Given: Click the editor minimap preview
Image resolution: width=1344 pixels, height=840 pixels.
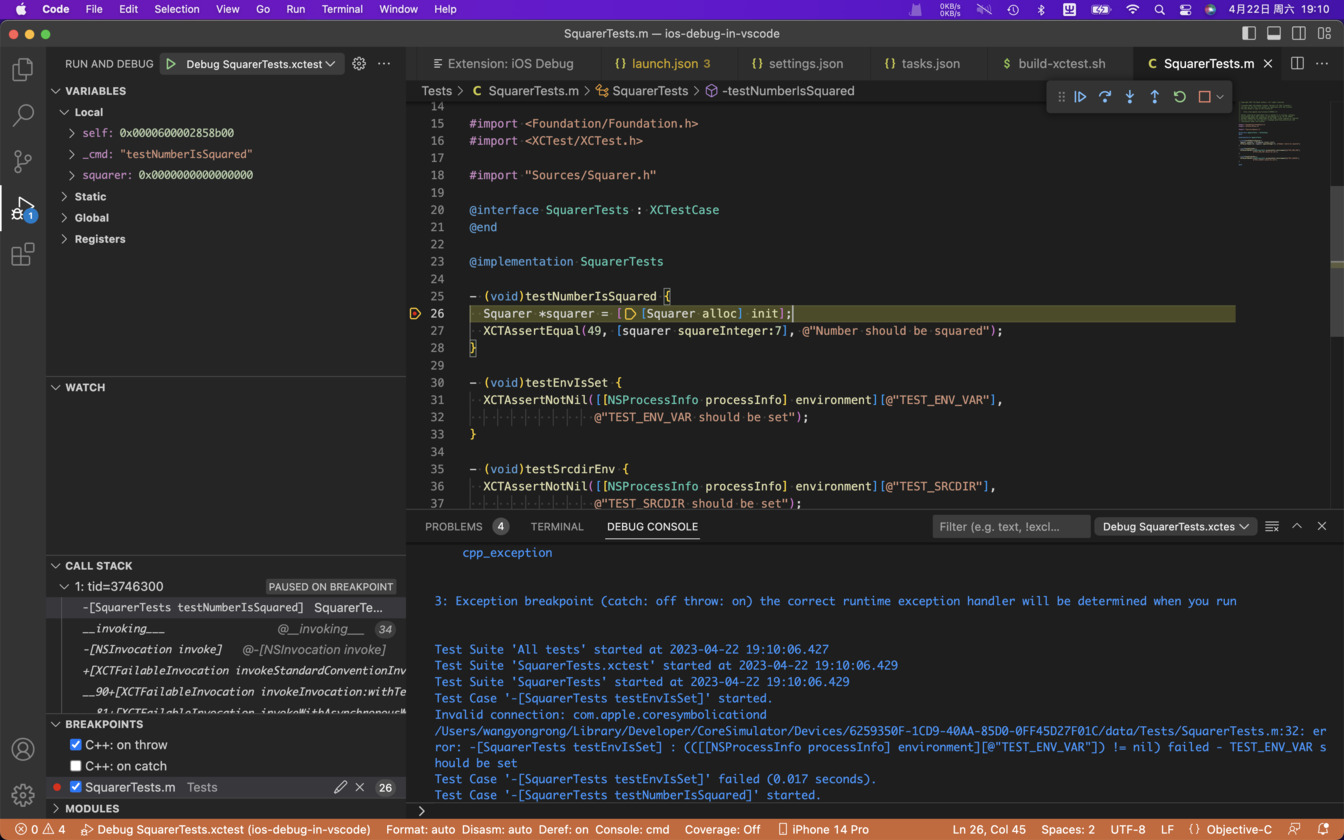Looking at the screenshot, I should pos(1282,132).
